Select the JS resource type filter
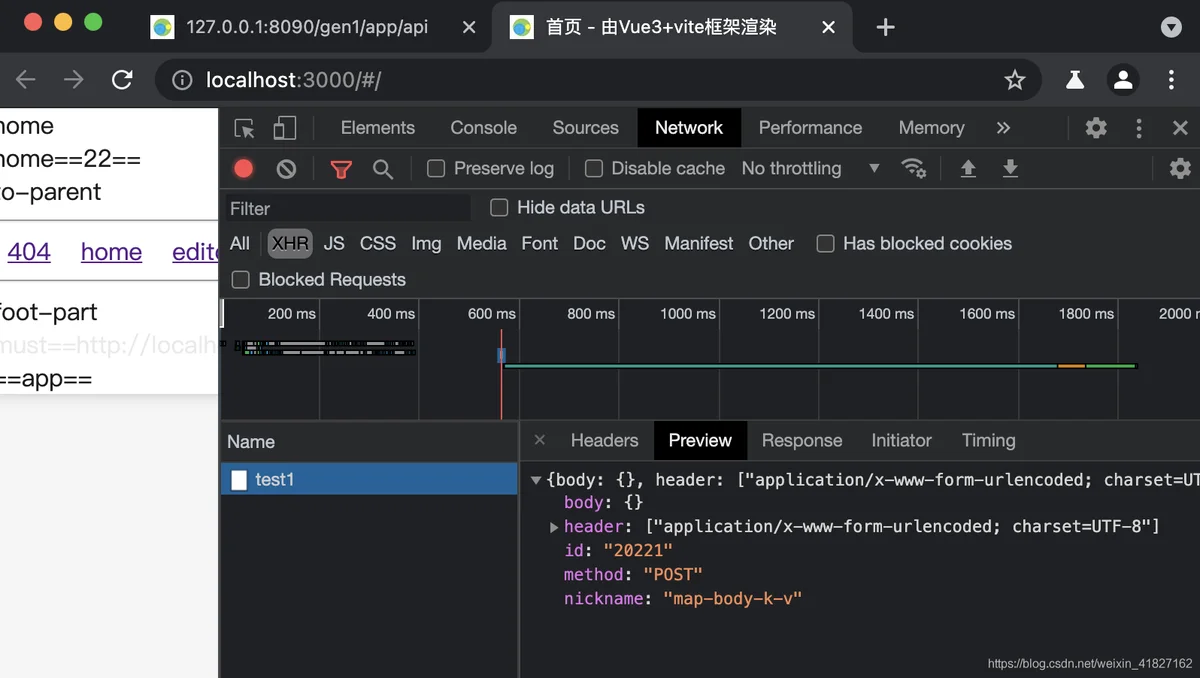Viewport: 1200px width, 678px height. pyautogui.click(x=334, y=244)
